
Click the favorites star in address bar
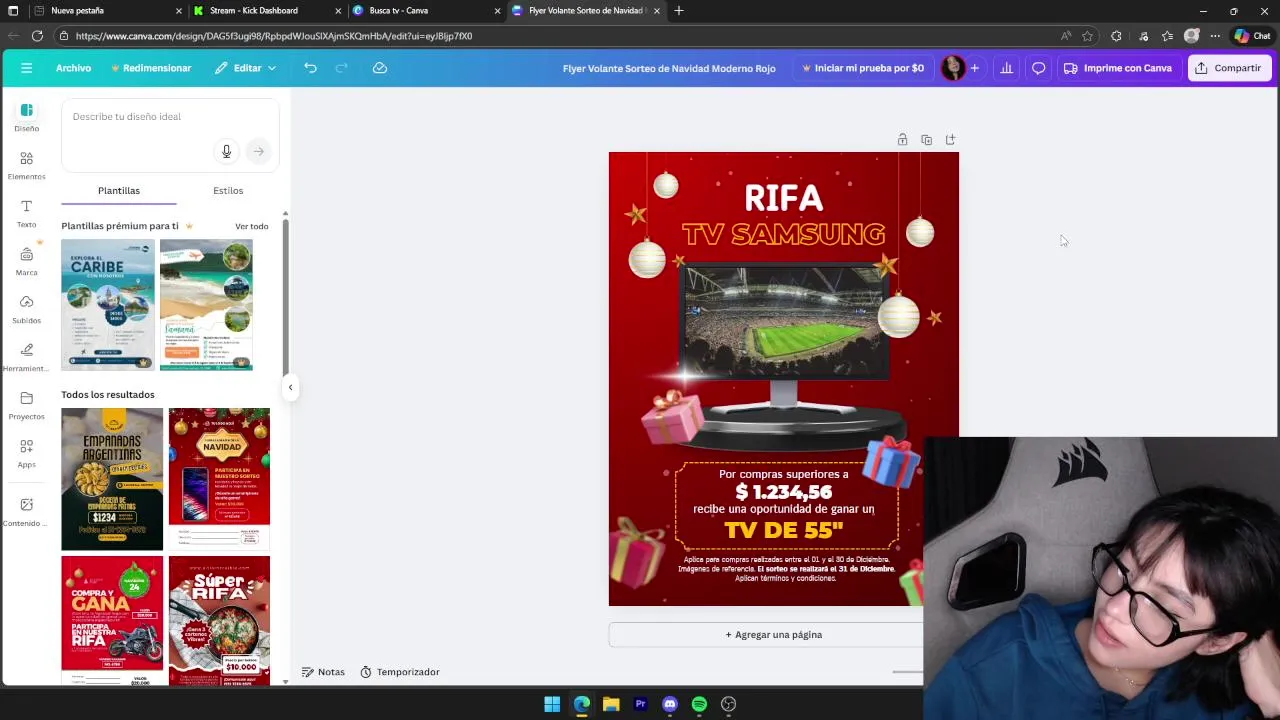tap(1087, 36)
